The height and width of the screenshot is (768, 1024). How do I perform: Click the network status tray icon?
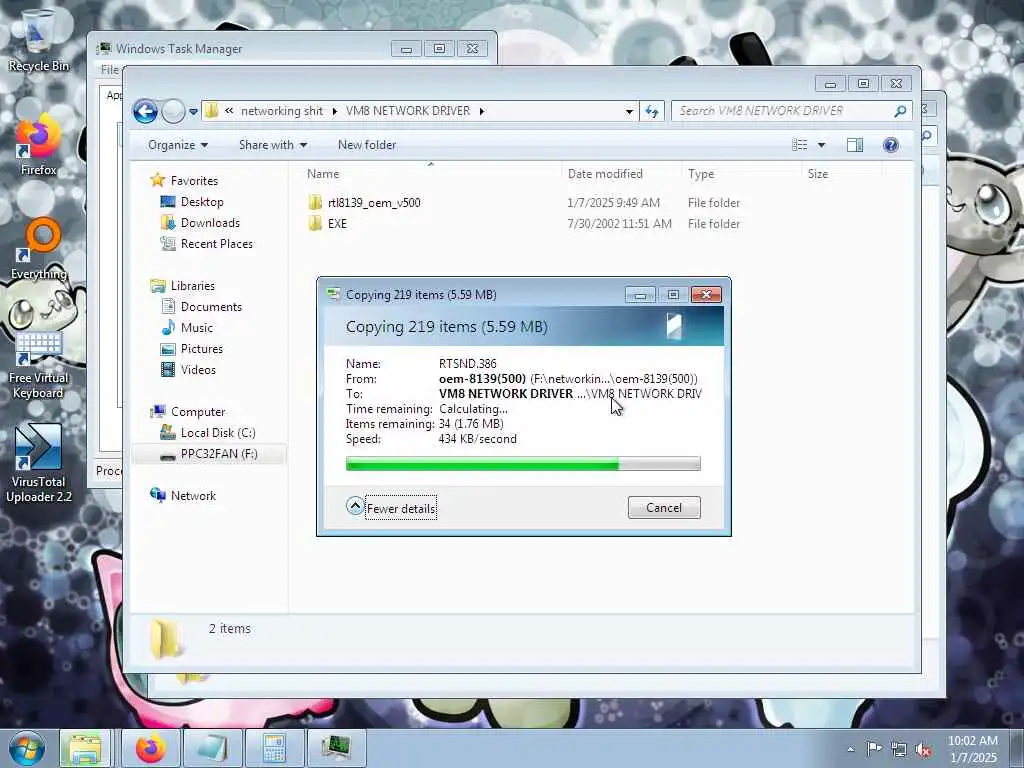point(899,750)
